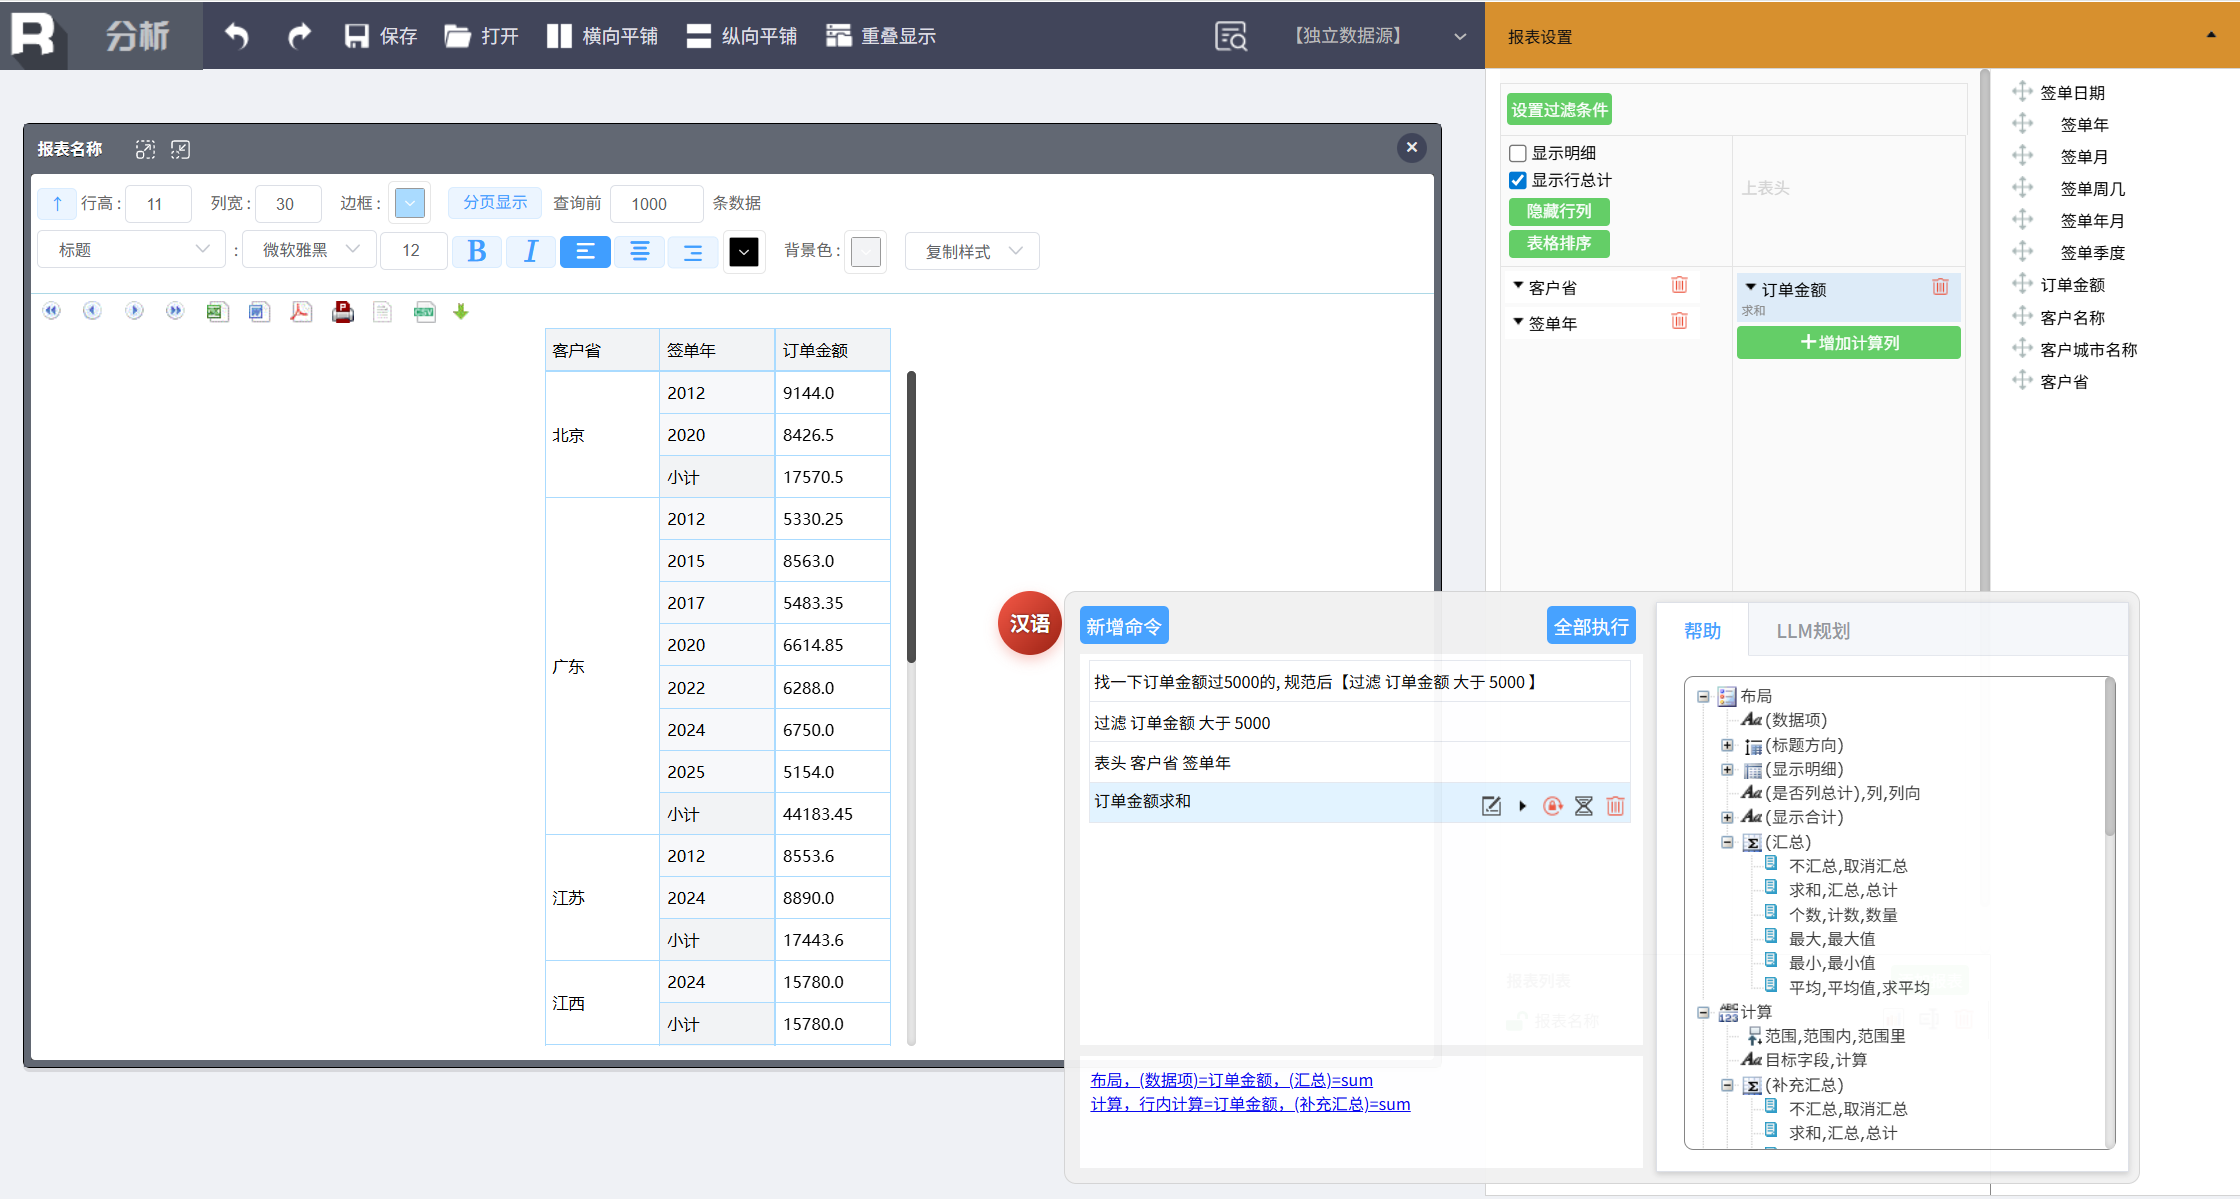Click the 全部执行 button
2240x1199 pixels.
(x=1590, y=627)
